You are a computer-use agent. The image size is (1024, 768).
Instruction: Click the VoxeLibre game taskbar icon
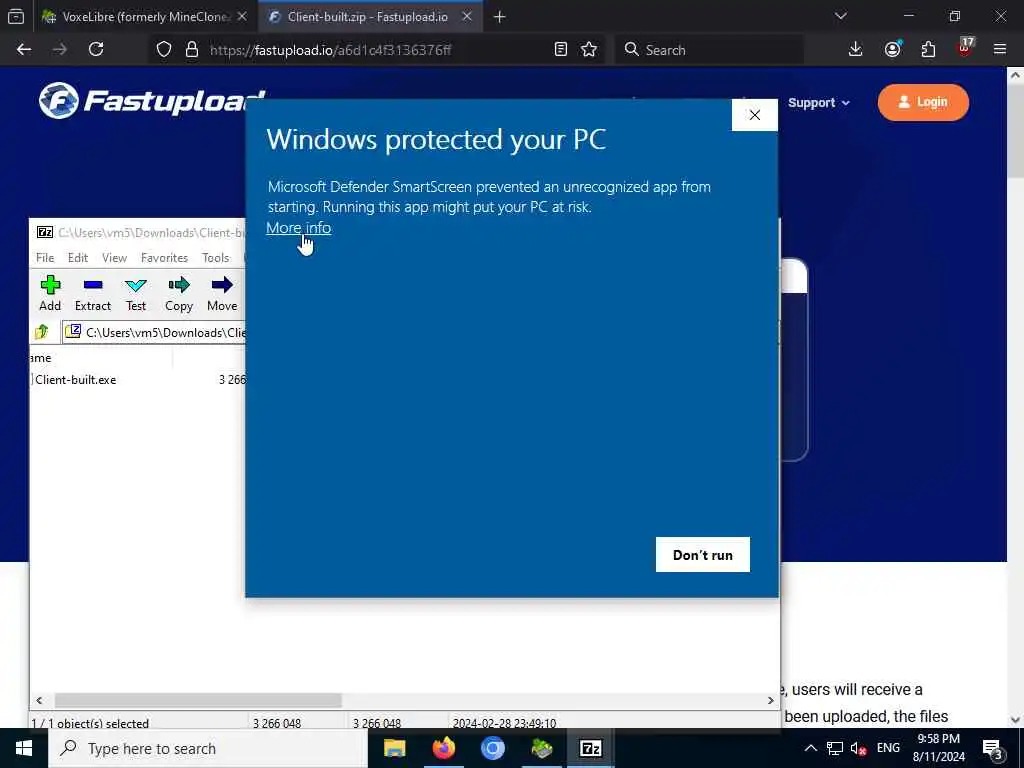(542, 748)
